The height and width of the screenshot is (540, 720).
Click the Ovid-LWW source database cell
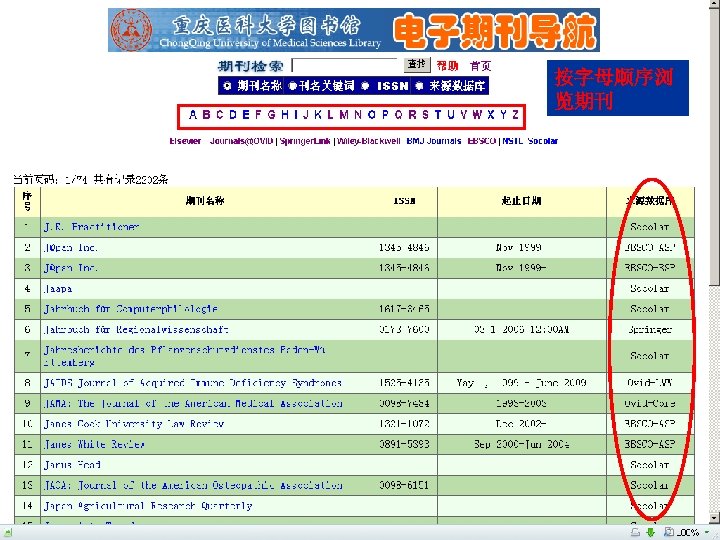coord(650,383)
